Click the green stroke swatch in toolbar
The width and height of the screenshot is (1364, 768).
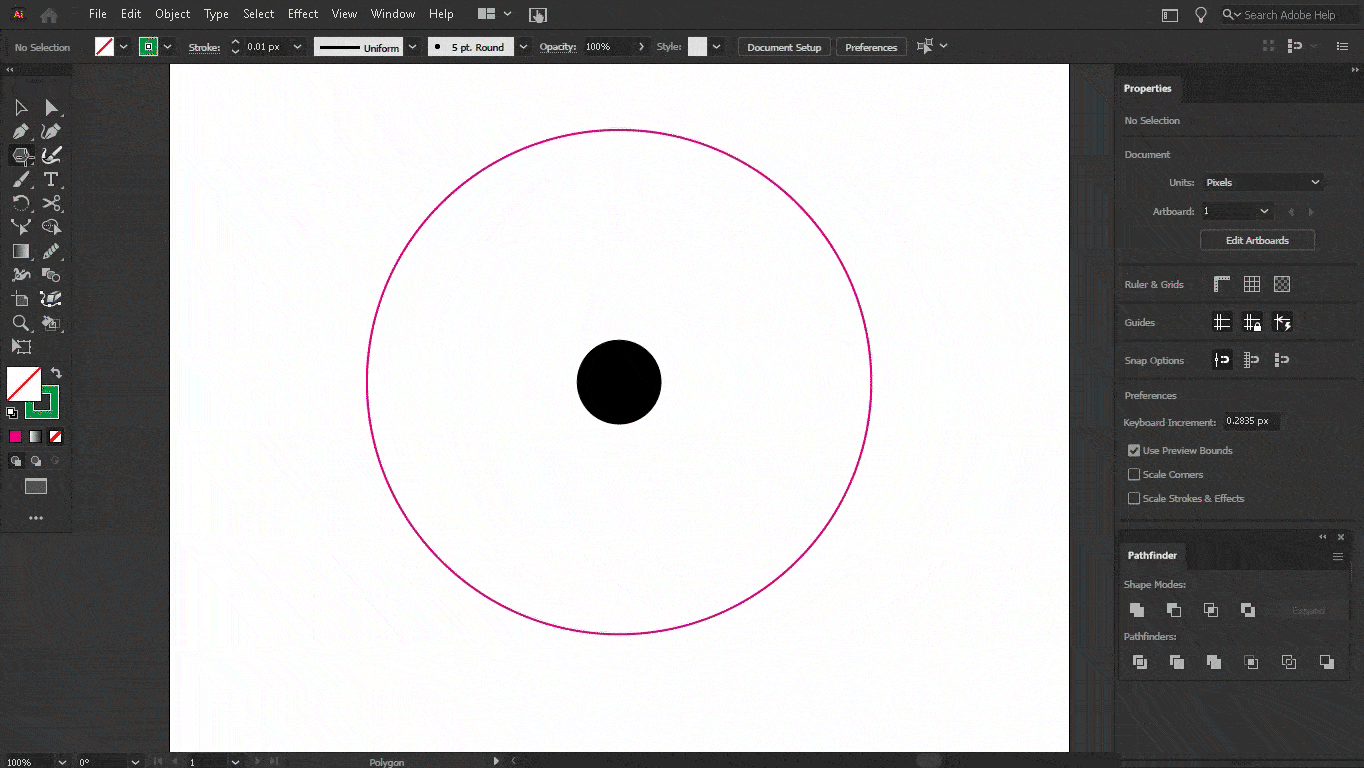pyautogui.click(x=43, y=402)
